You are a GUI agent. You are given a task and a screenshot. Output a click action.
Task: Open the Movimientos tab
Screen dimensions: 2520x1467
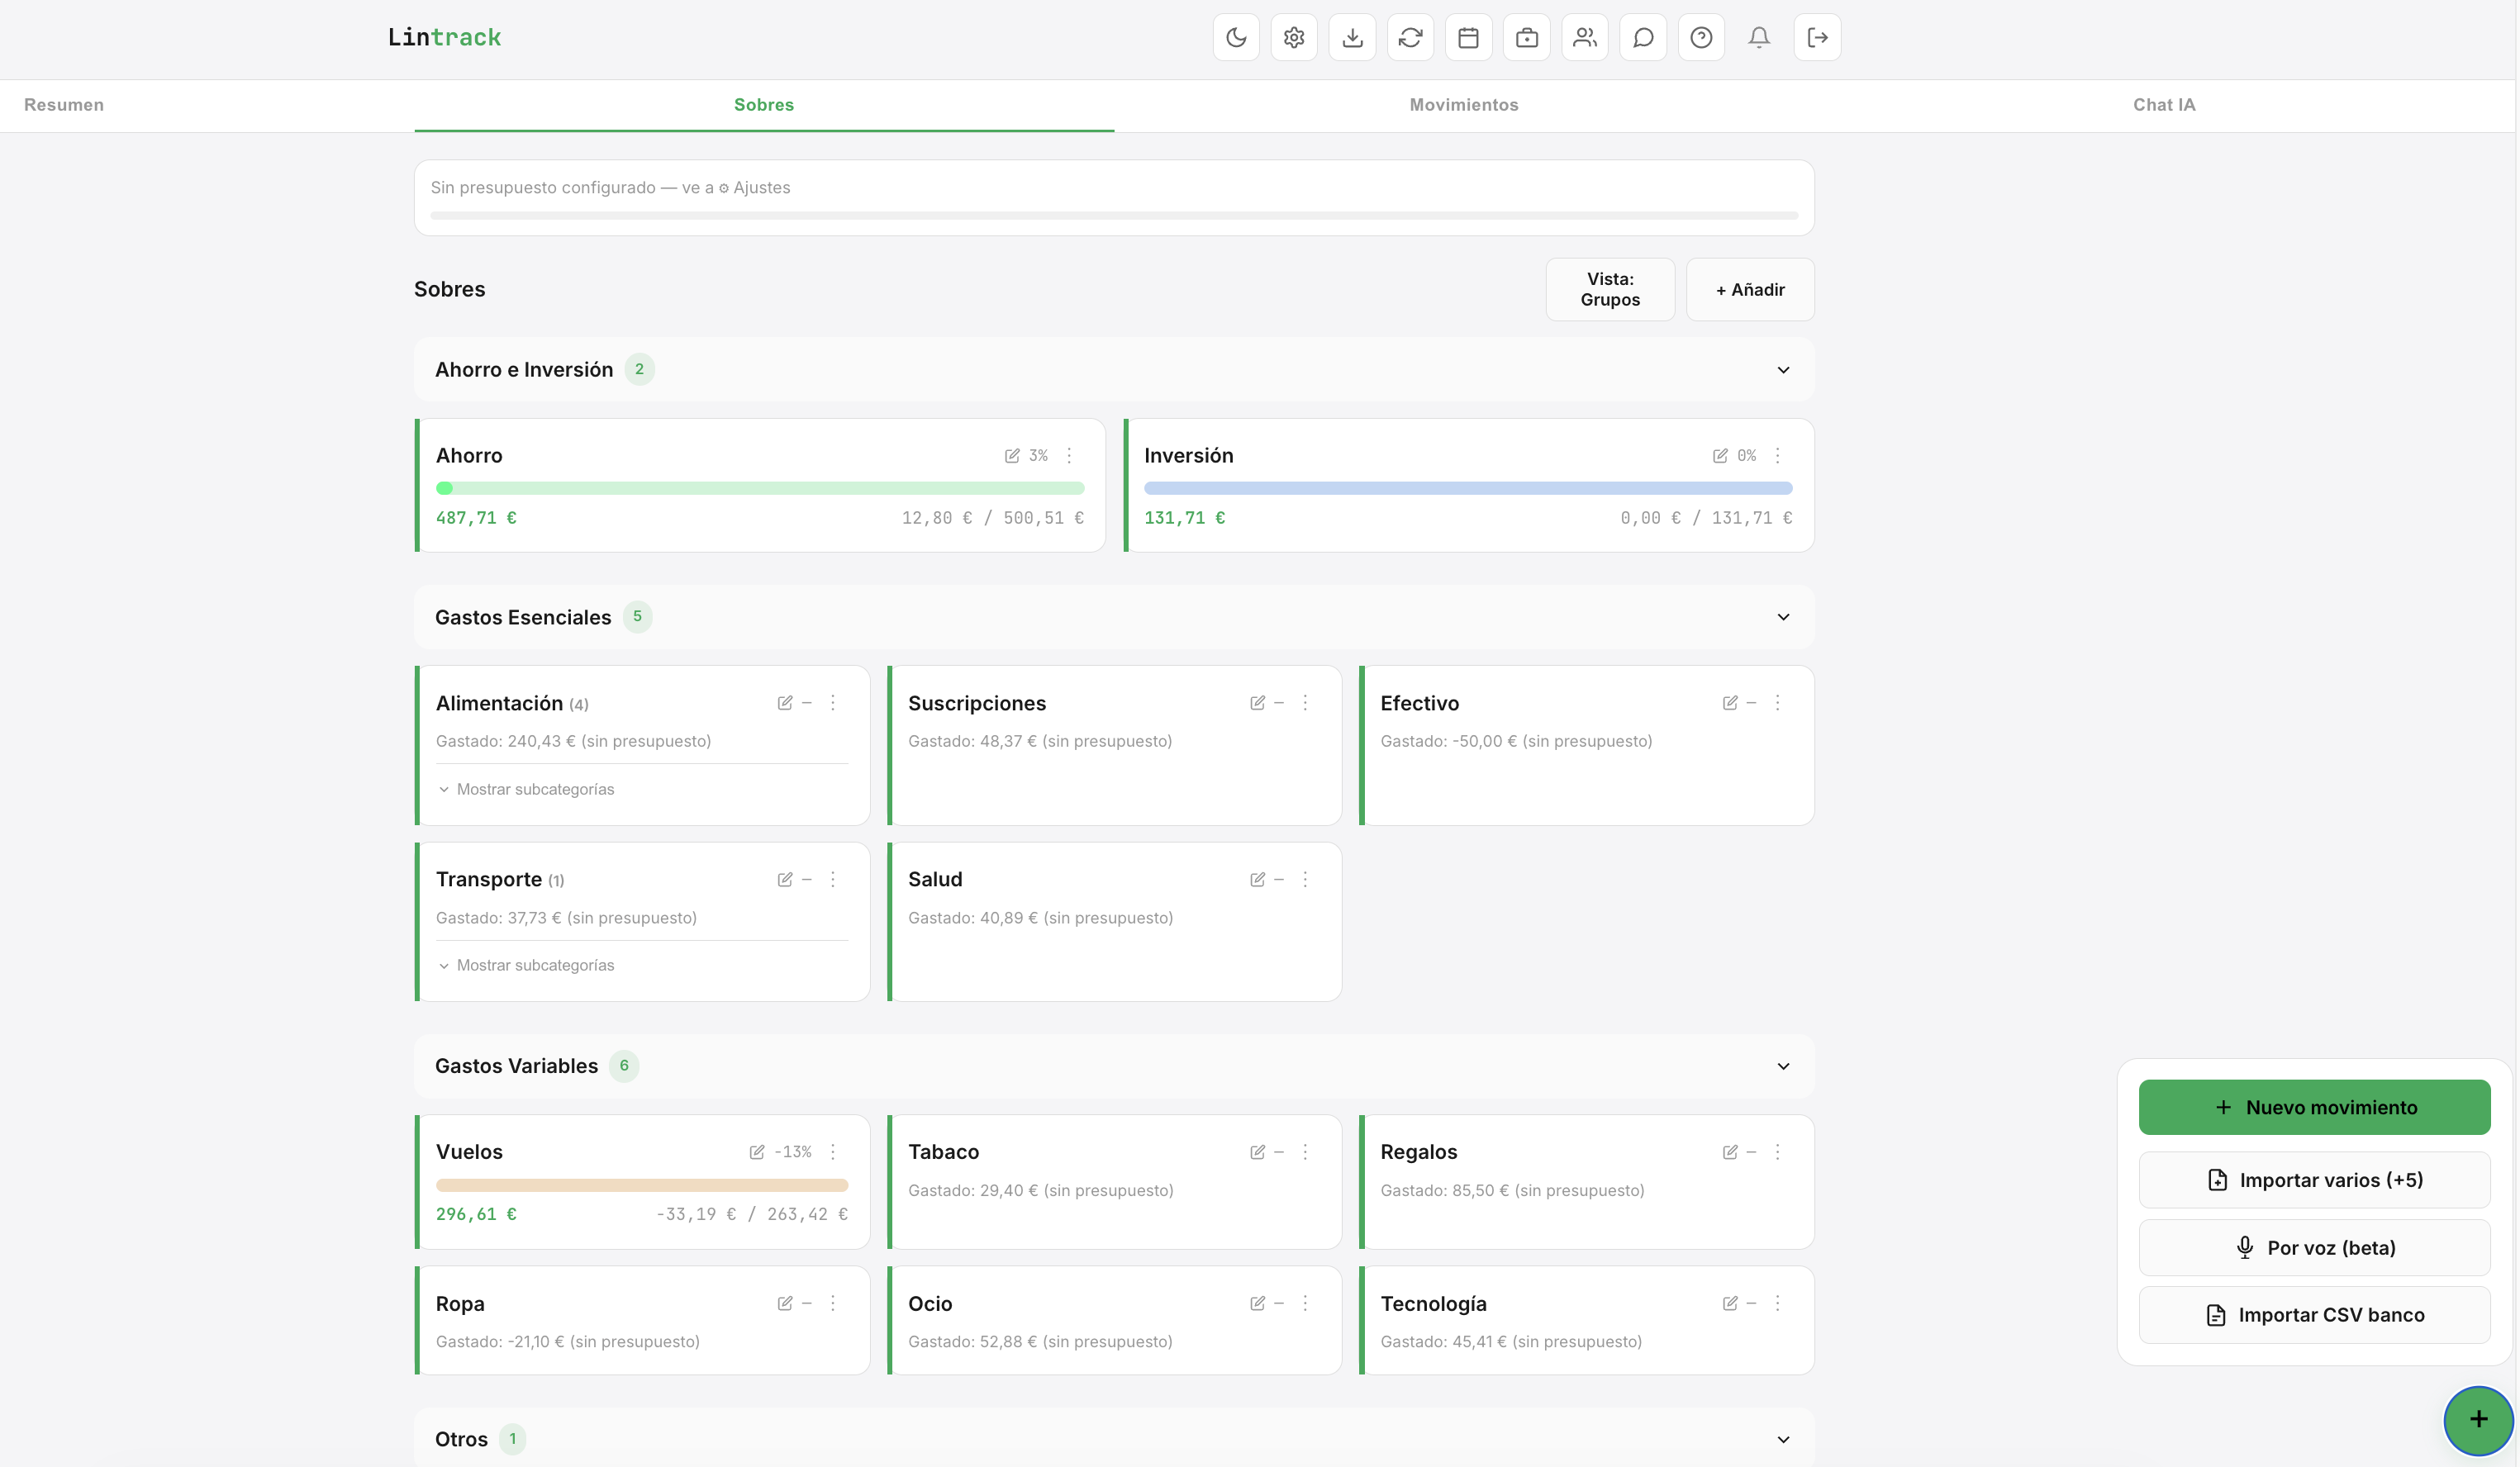click(1464, 105)
